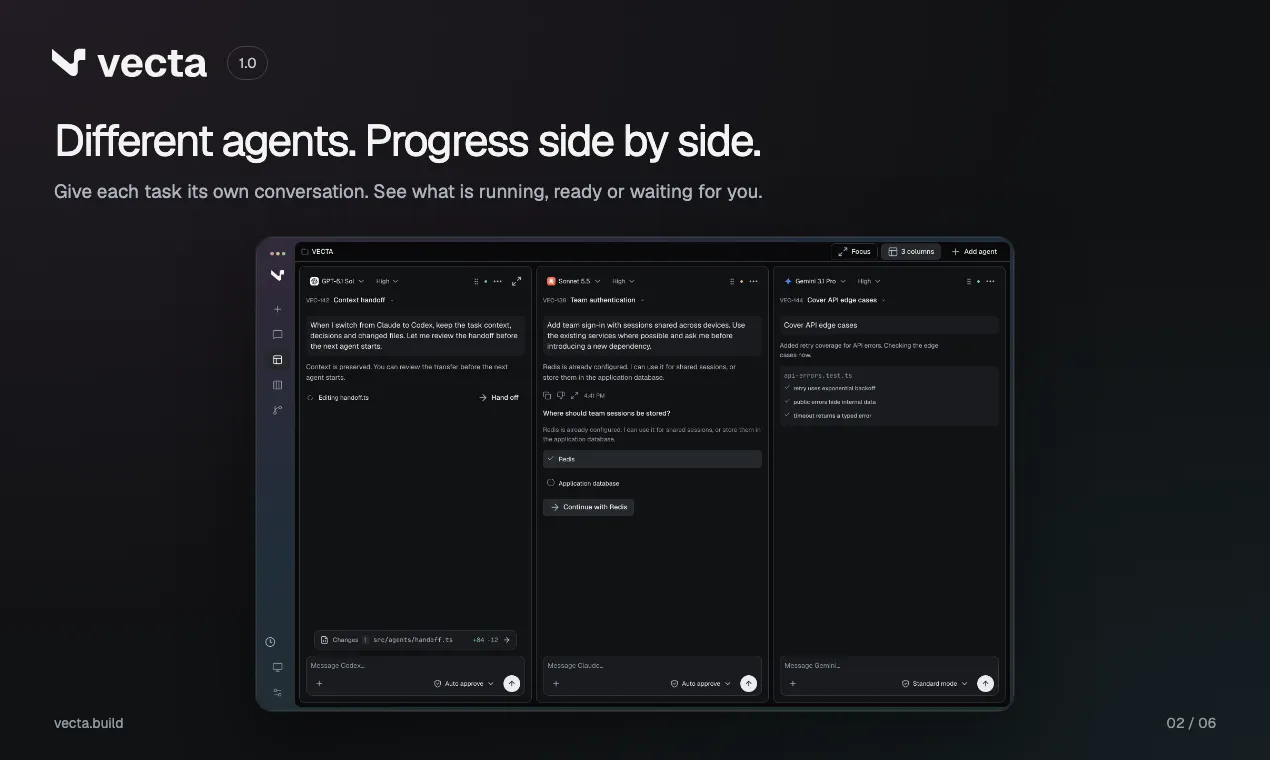This screenshot has width=1270, height=760.
Task: Click Continue with Redis
Action: coord(588,507)
